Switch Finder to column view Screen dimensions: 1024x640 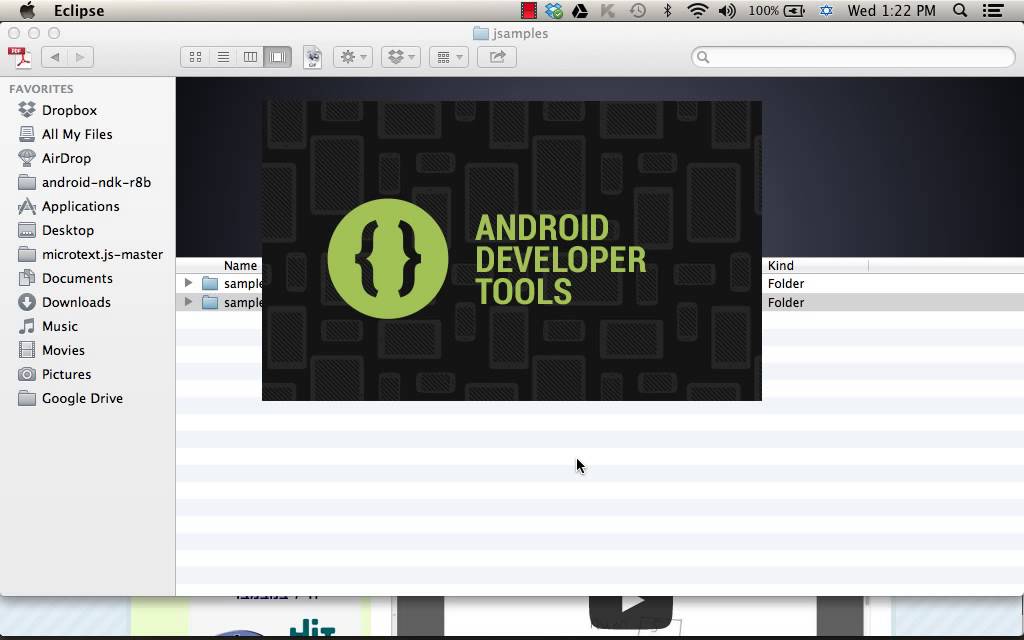tap(250, 57)
